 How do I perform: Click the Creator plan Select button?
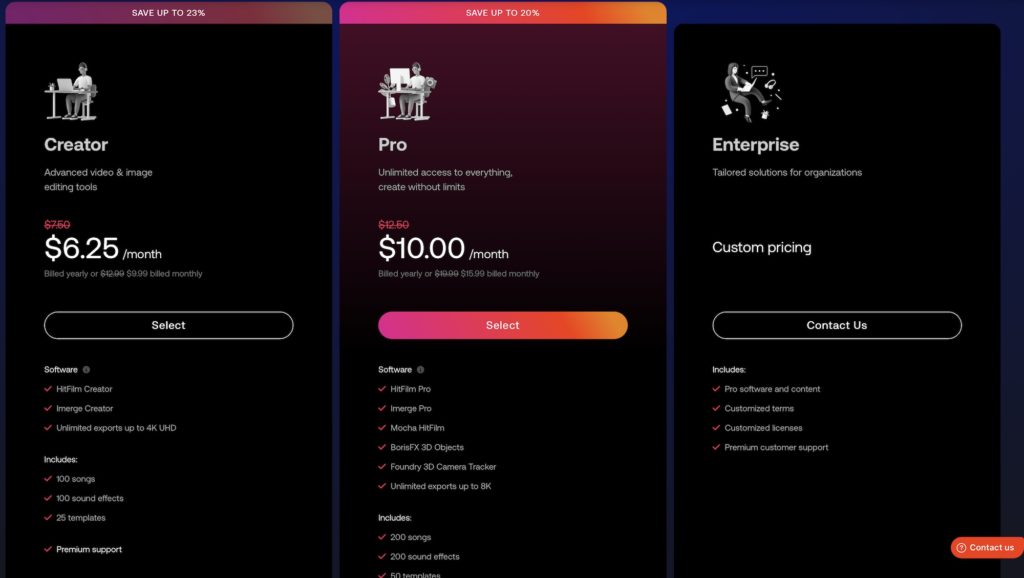[x=168, y=325]
